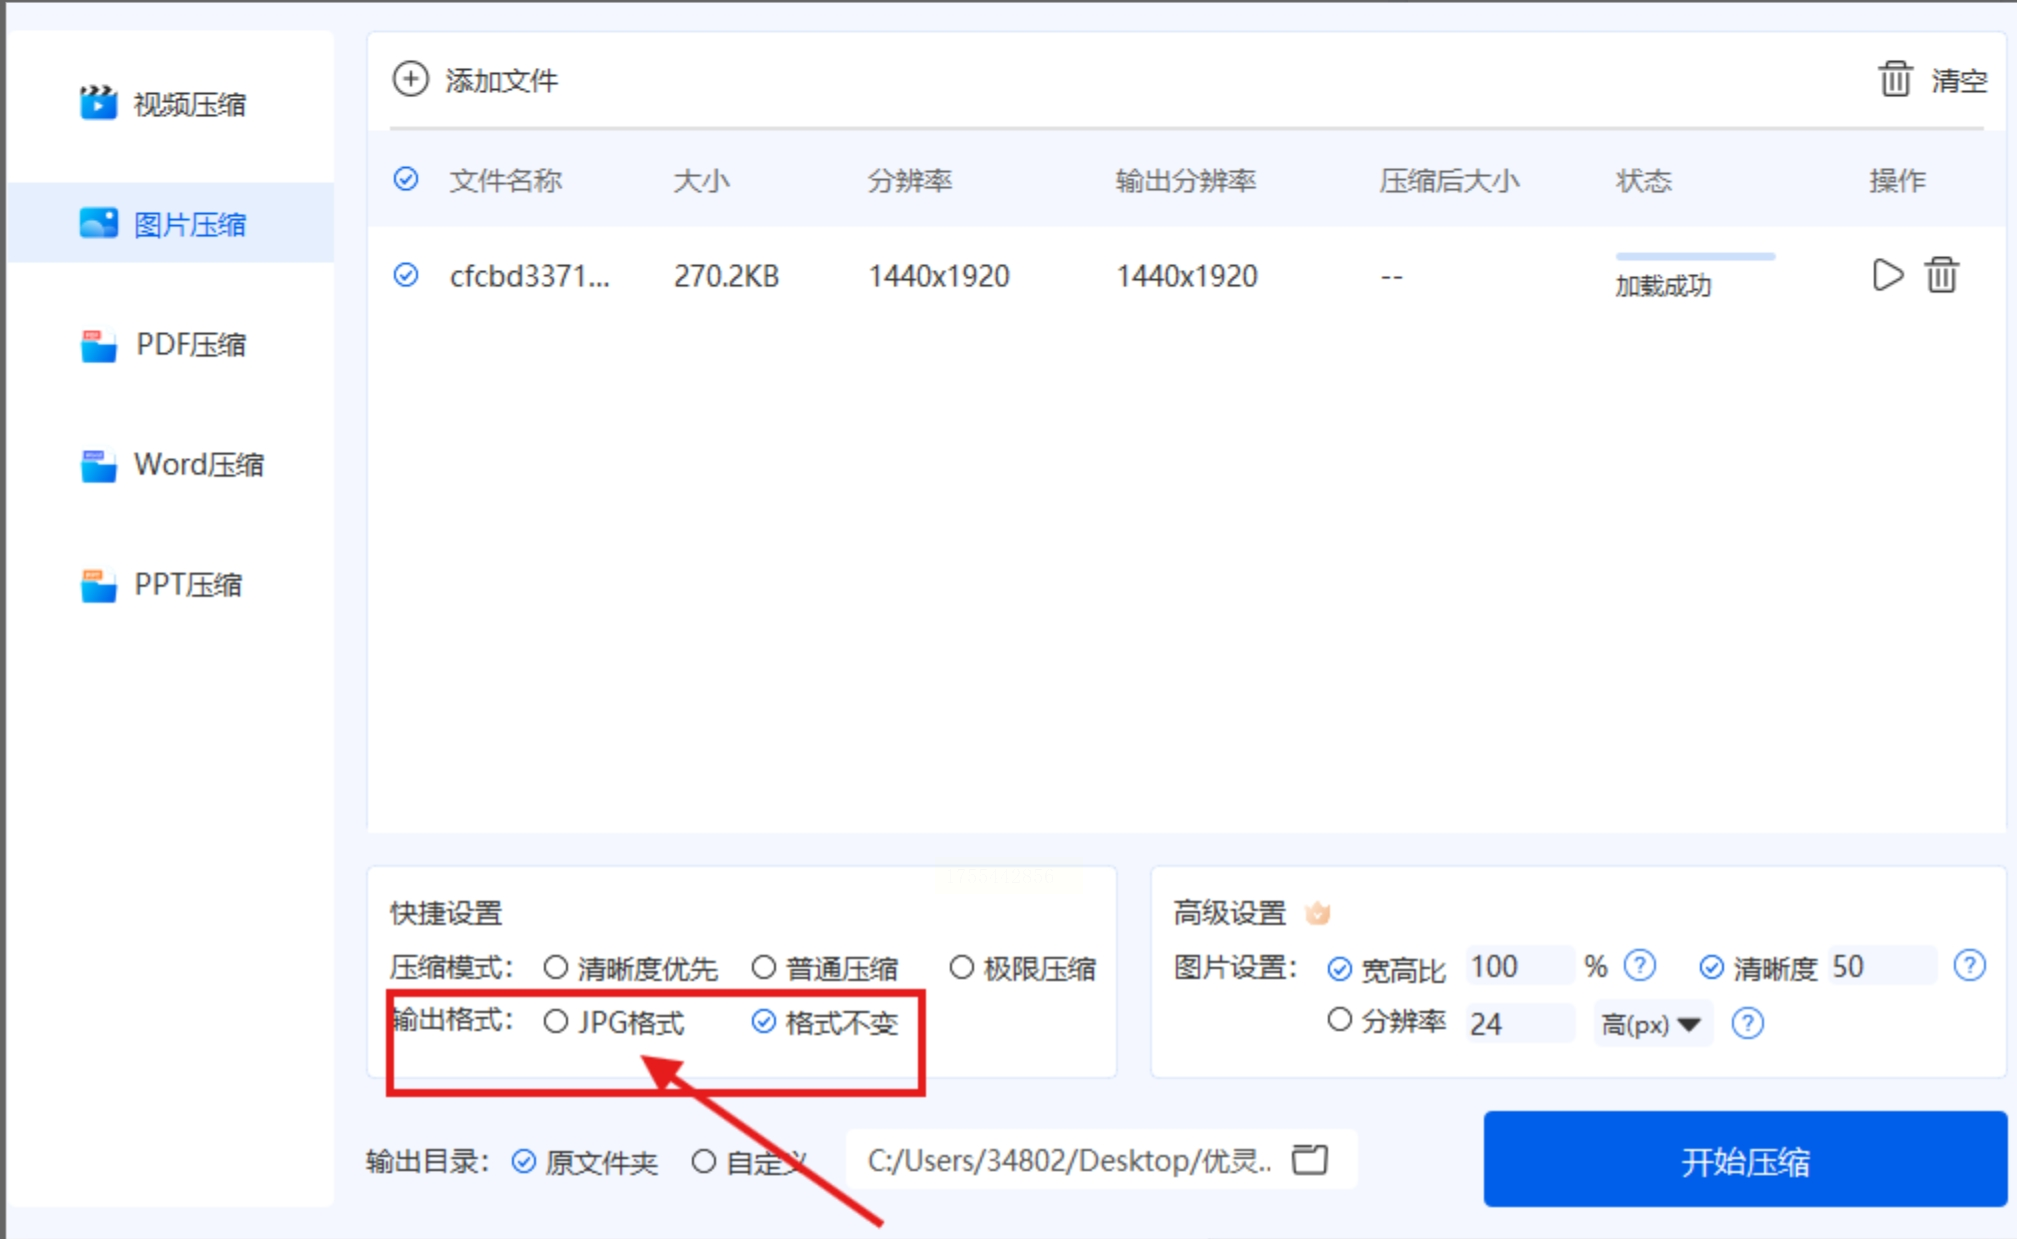Select the JPG格式 output format
The width and height of the screenshot is (2017, 1239).
(x=556, y=1021)
